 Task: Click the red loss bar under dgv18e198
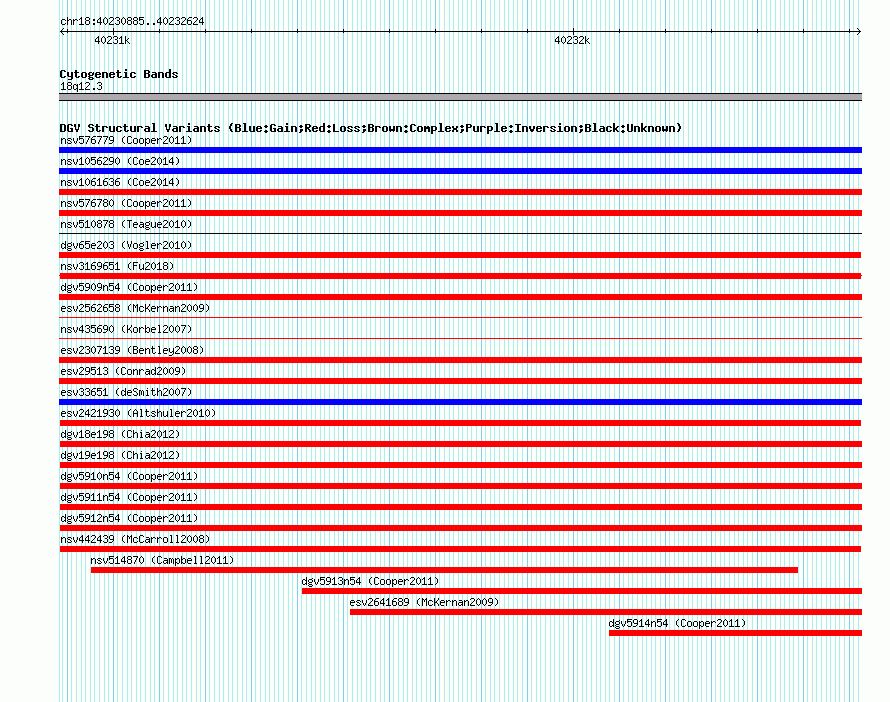[460, 444]
